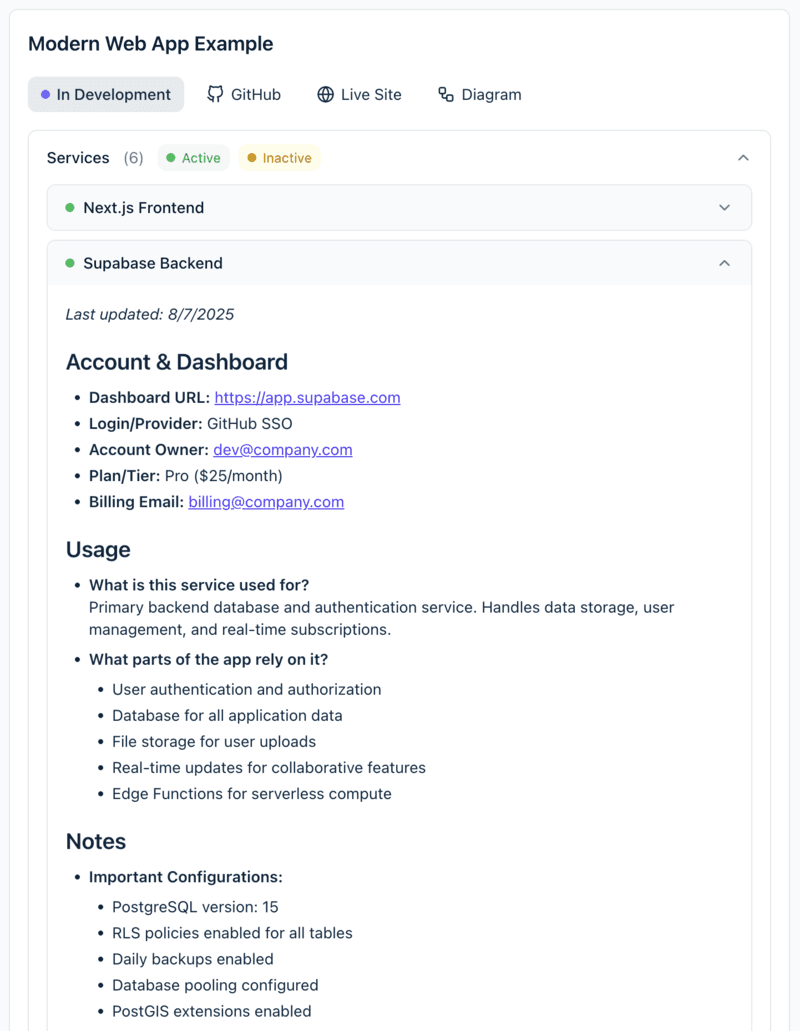This screenshot has width=800, height=1031.
Task: Select the GitHub nav item
Action: point(243,94)
